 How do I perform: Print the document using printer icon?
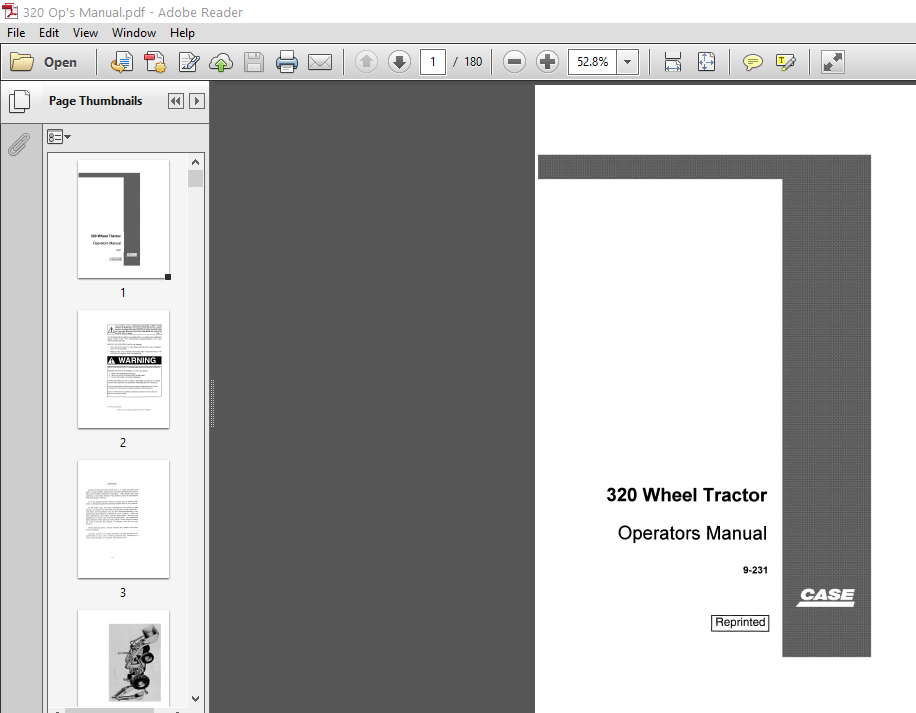[286, 62]
